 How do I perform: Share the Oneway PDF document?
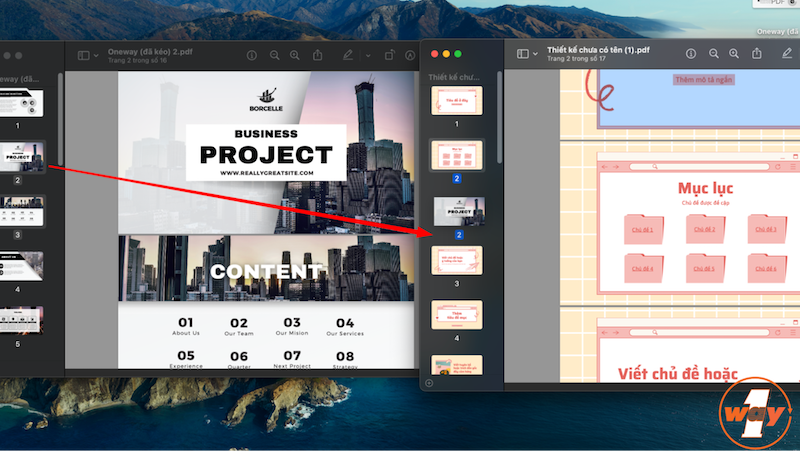pyautogui.click(x=317, y=55)
